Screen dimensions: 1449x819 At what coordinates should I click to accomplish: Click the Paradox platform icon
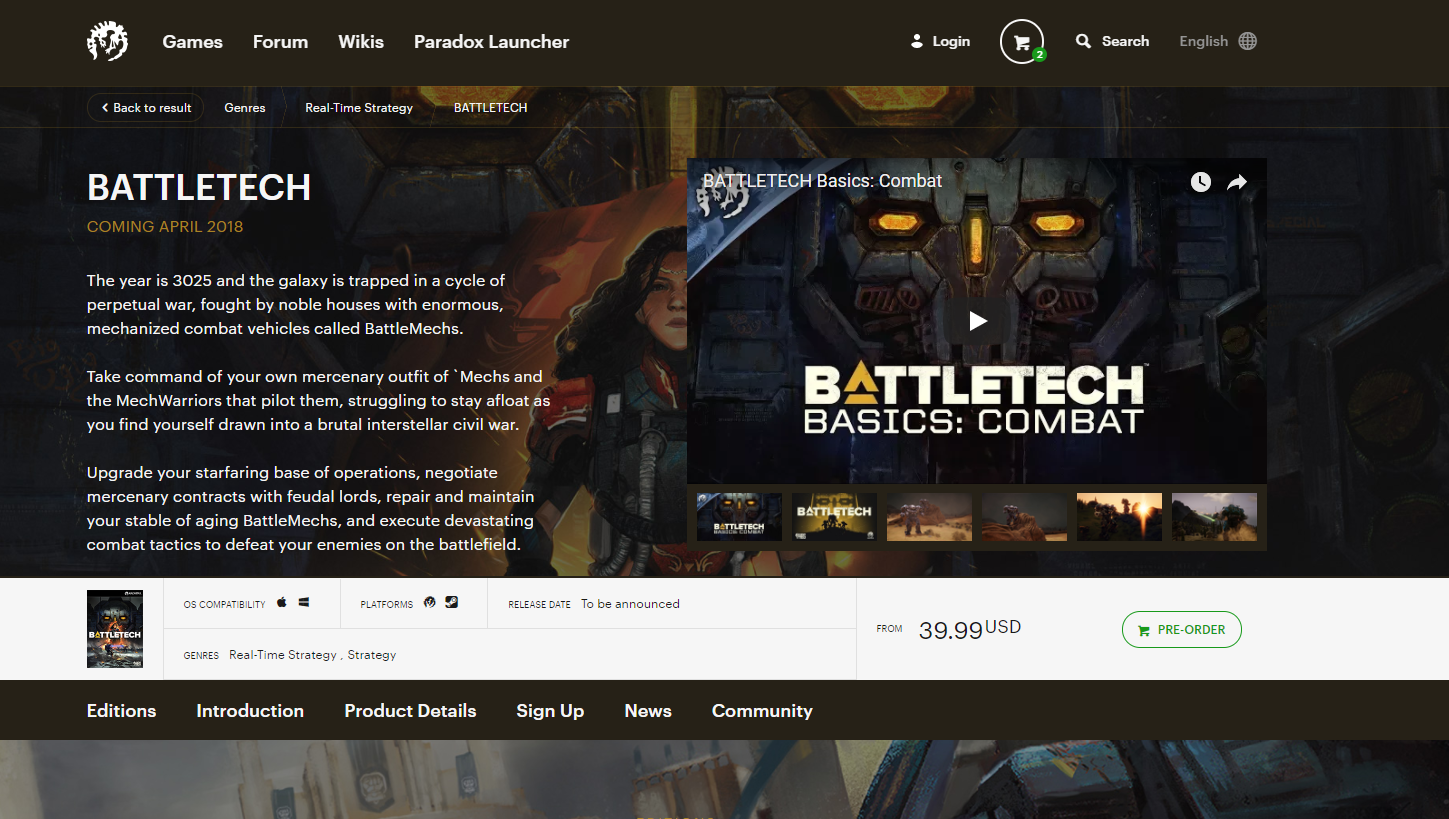tap(430, 603)
